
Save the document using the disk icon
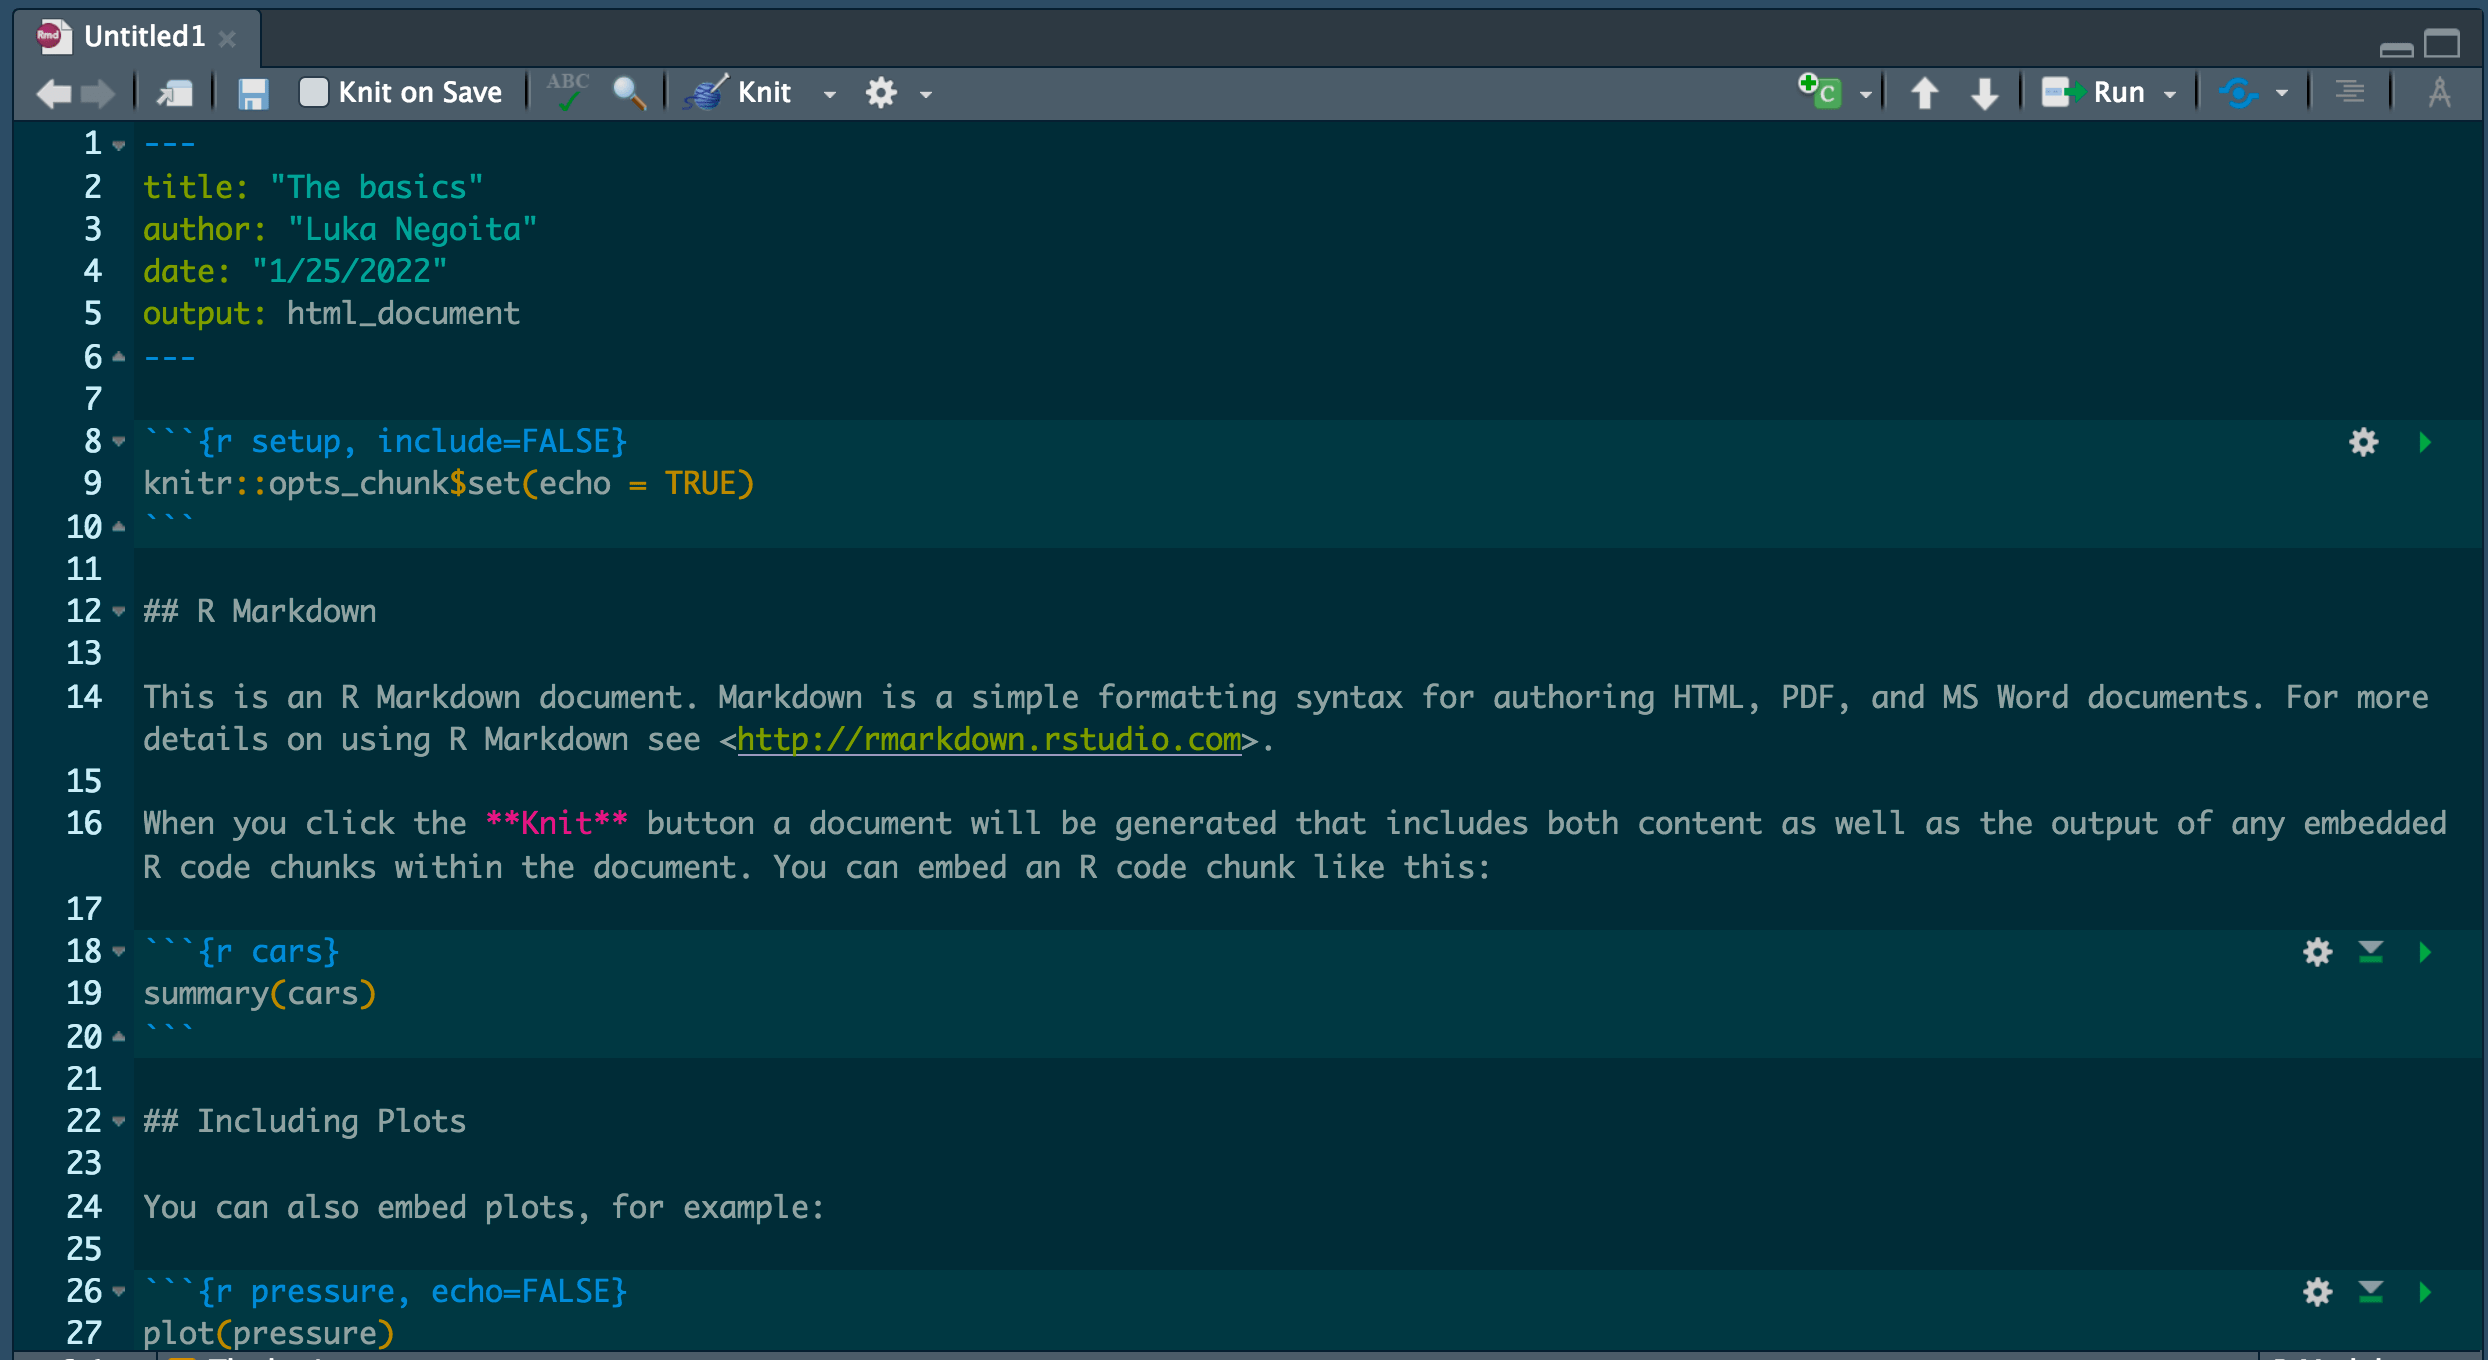252,92
